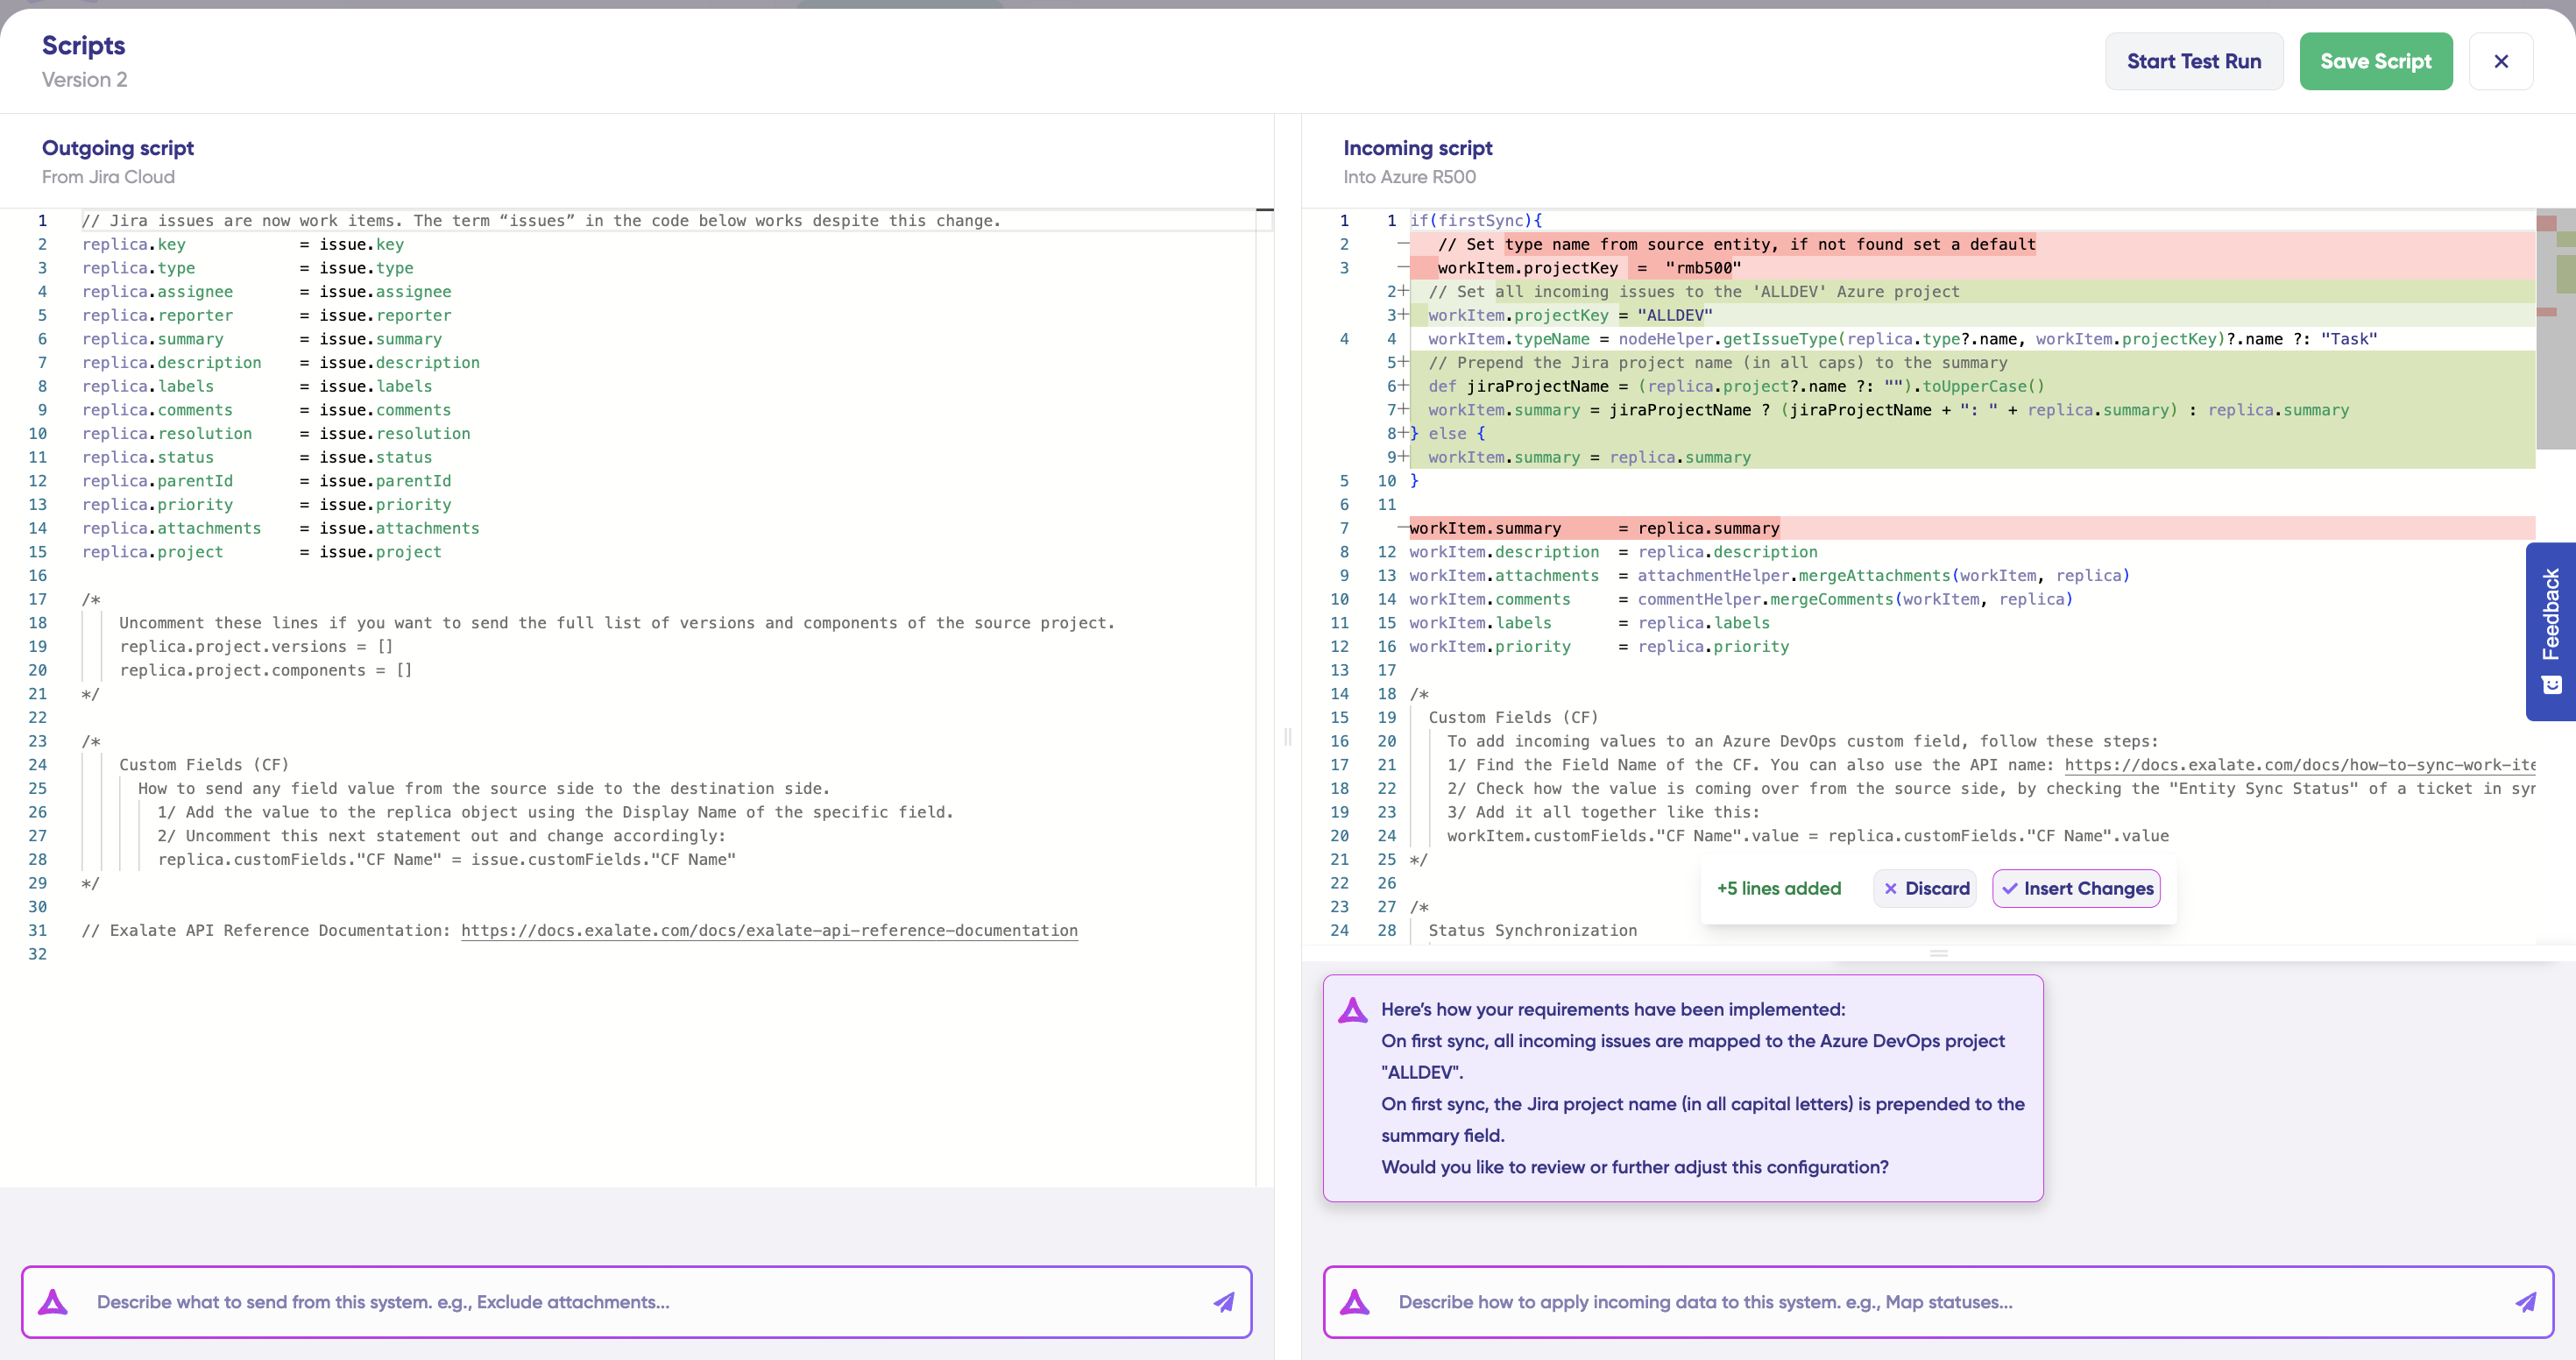Screen dimensions: 2576x1360
Task: Click the X icon on Discard
Action: tap(1890, 888)
